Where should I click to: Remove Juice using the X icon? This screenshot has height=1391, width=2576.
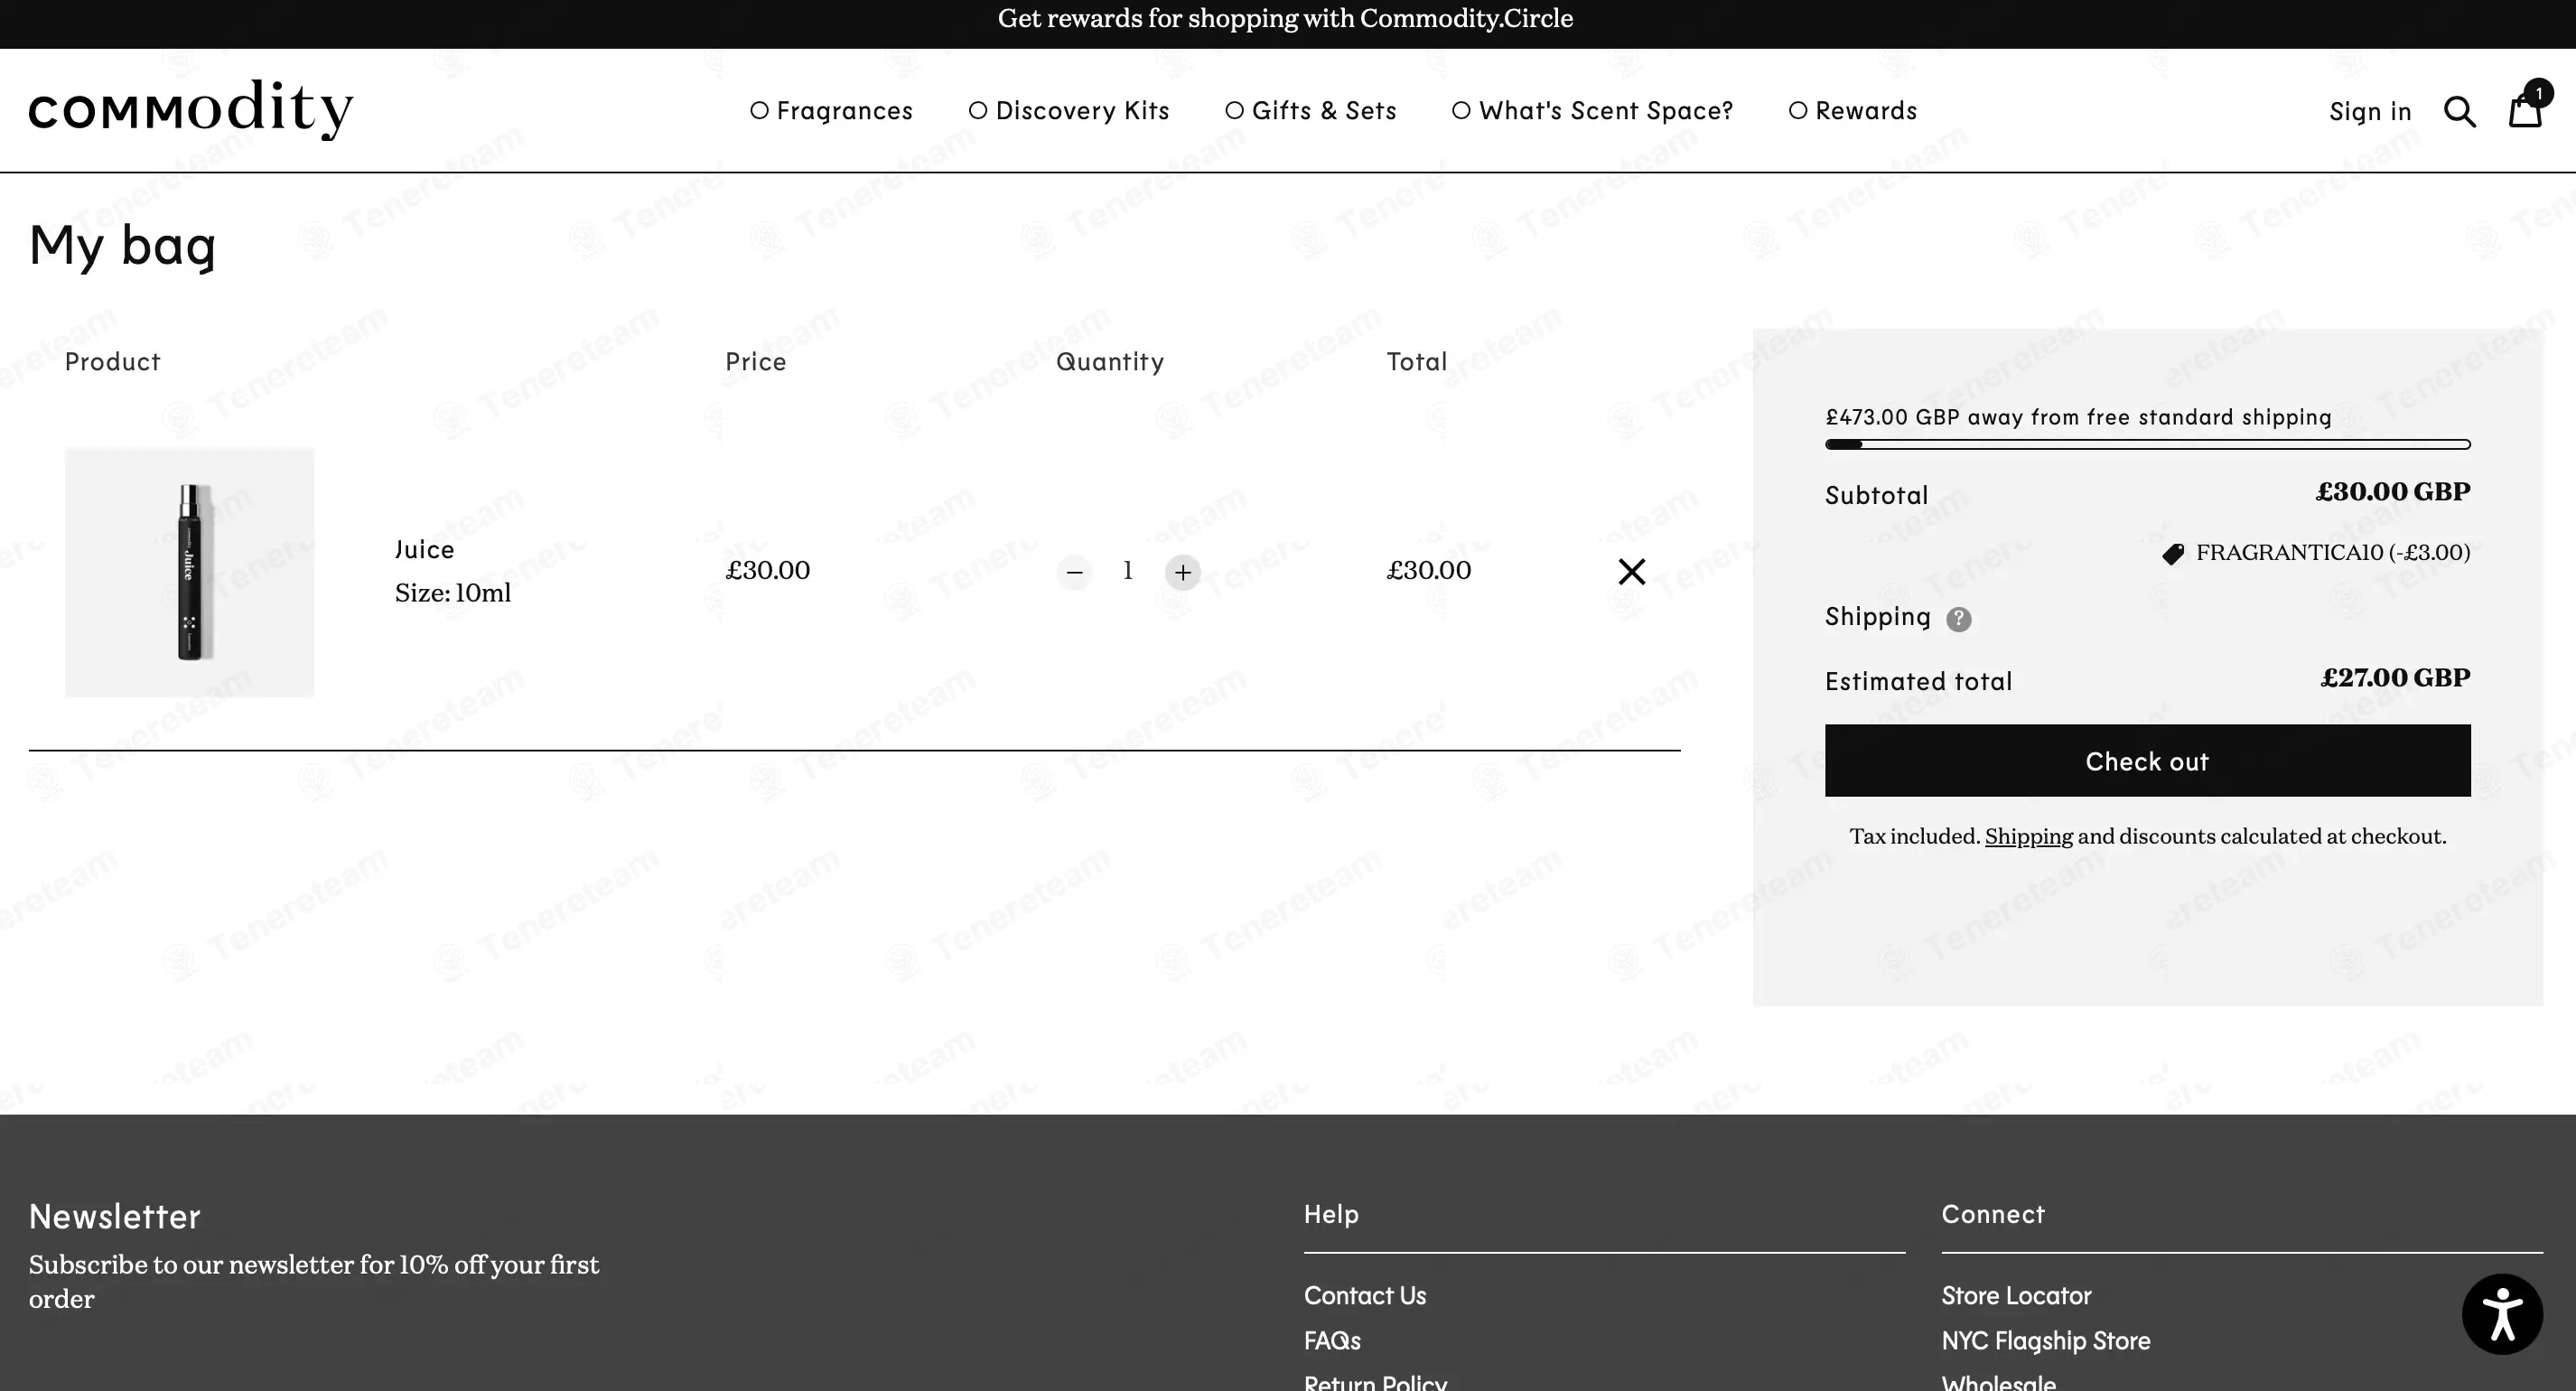[1632, 571]
